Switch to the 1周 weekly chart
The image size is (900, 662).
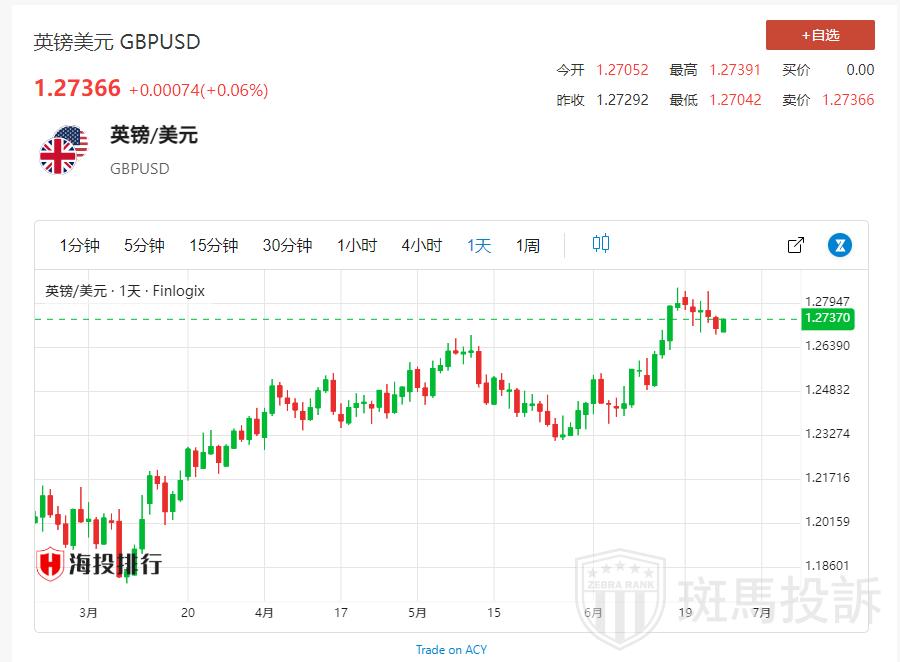click(x=528, y=245)
